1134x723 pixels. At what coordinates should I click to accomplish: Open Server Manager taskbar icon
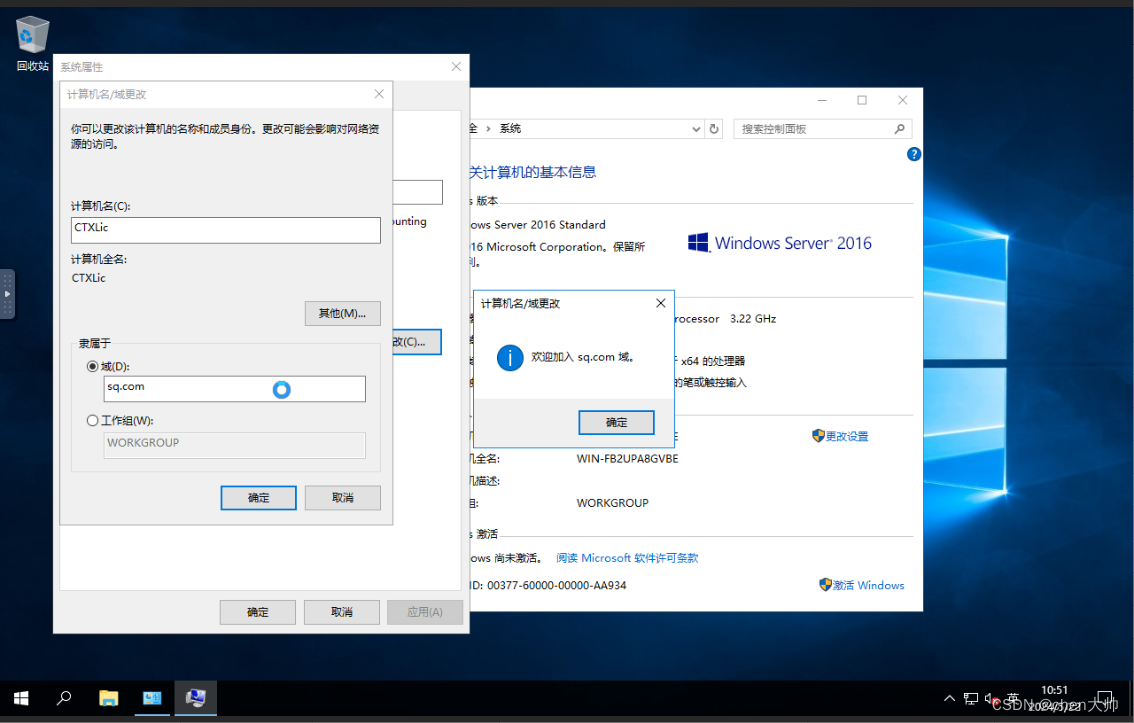[152, 698]
